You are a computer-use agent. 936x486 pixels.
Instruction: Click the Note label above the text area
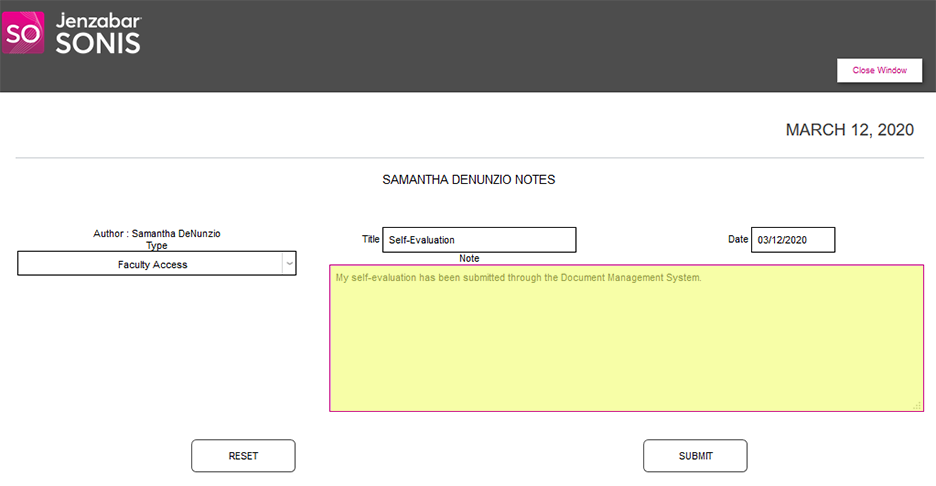469,258
